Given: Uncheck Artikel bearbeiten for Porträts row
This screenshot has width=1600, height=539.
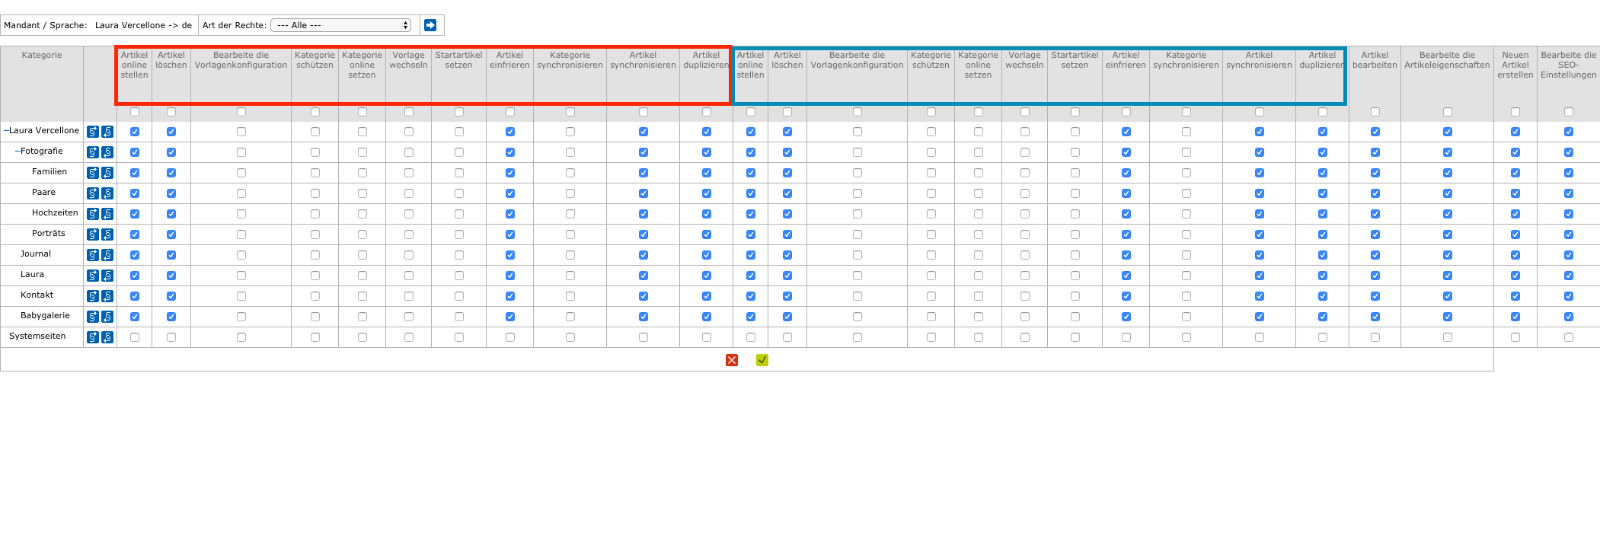Looking at the screenshot, I should [x=1375, y=234].
